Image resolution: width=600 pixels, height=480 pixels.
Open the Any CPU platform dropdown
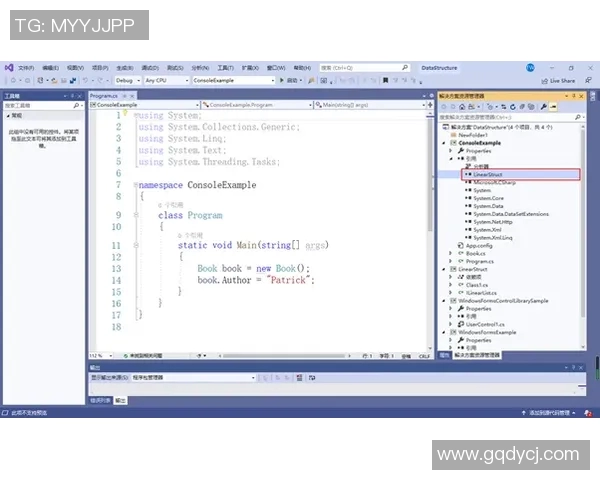(166, 80)
